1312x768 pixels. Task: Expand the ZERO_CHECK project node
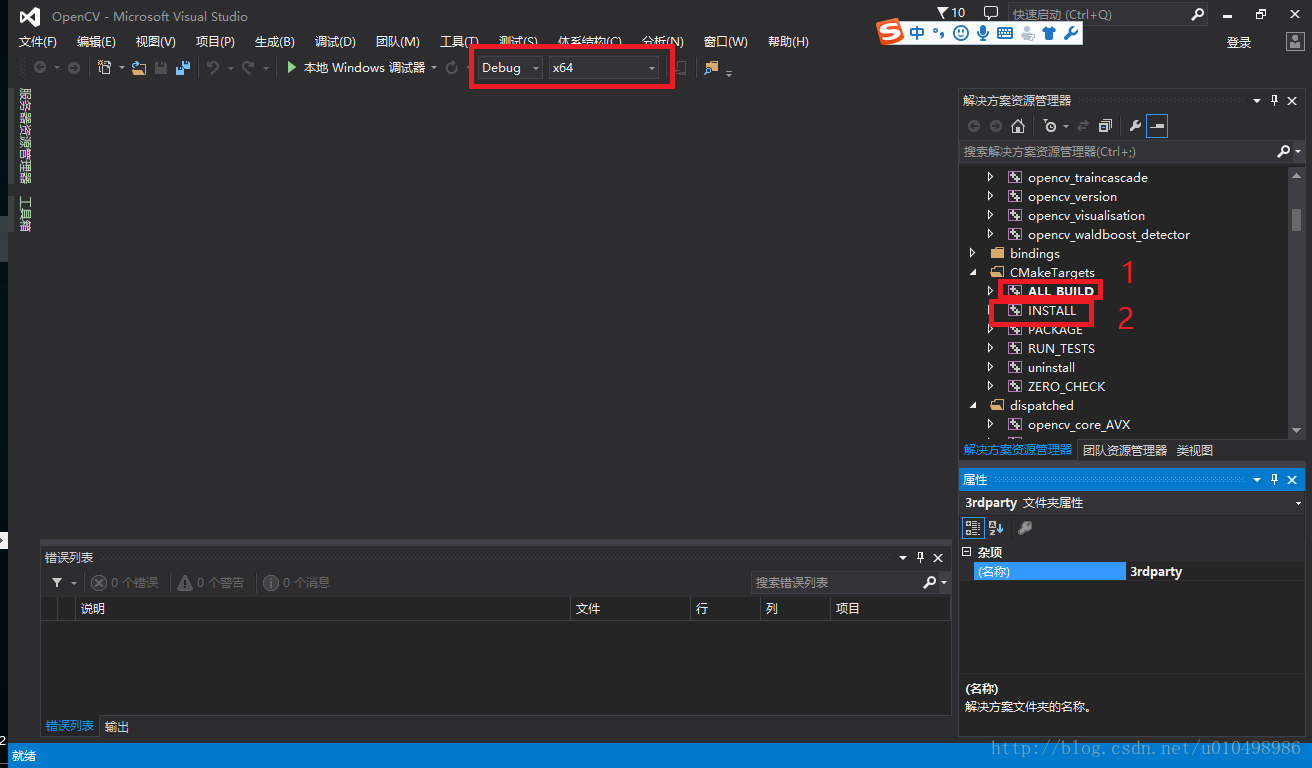coord(990,386)
